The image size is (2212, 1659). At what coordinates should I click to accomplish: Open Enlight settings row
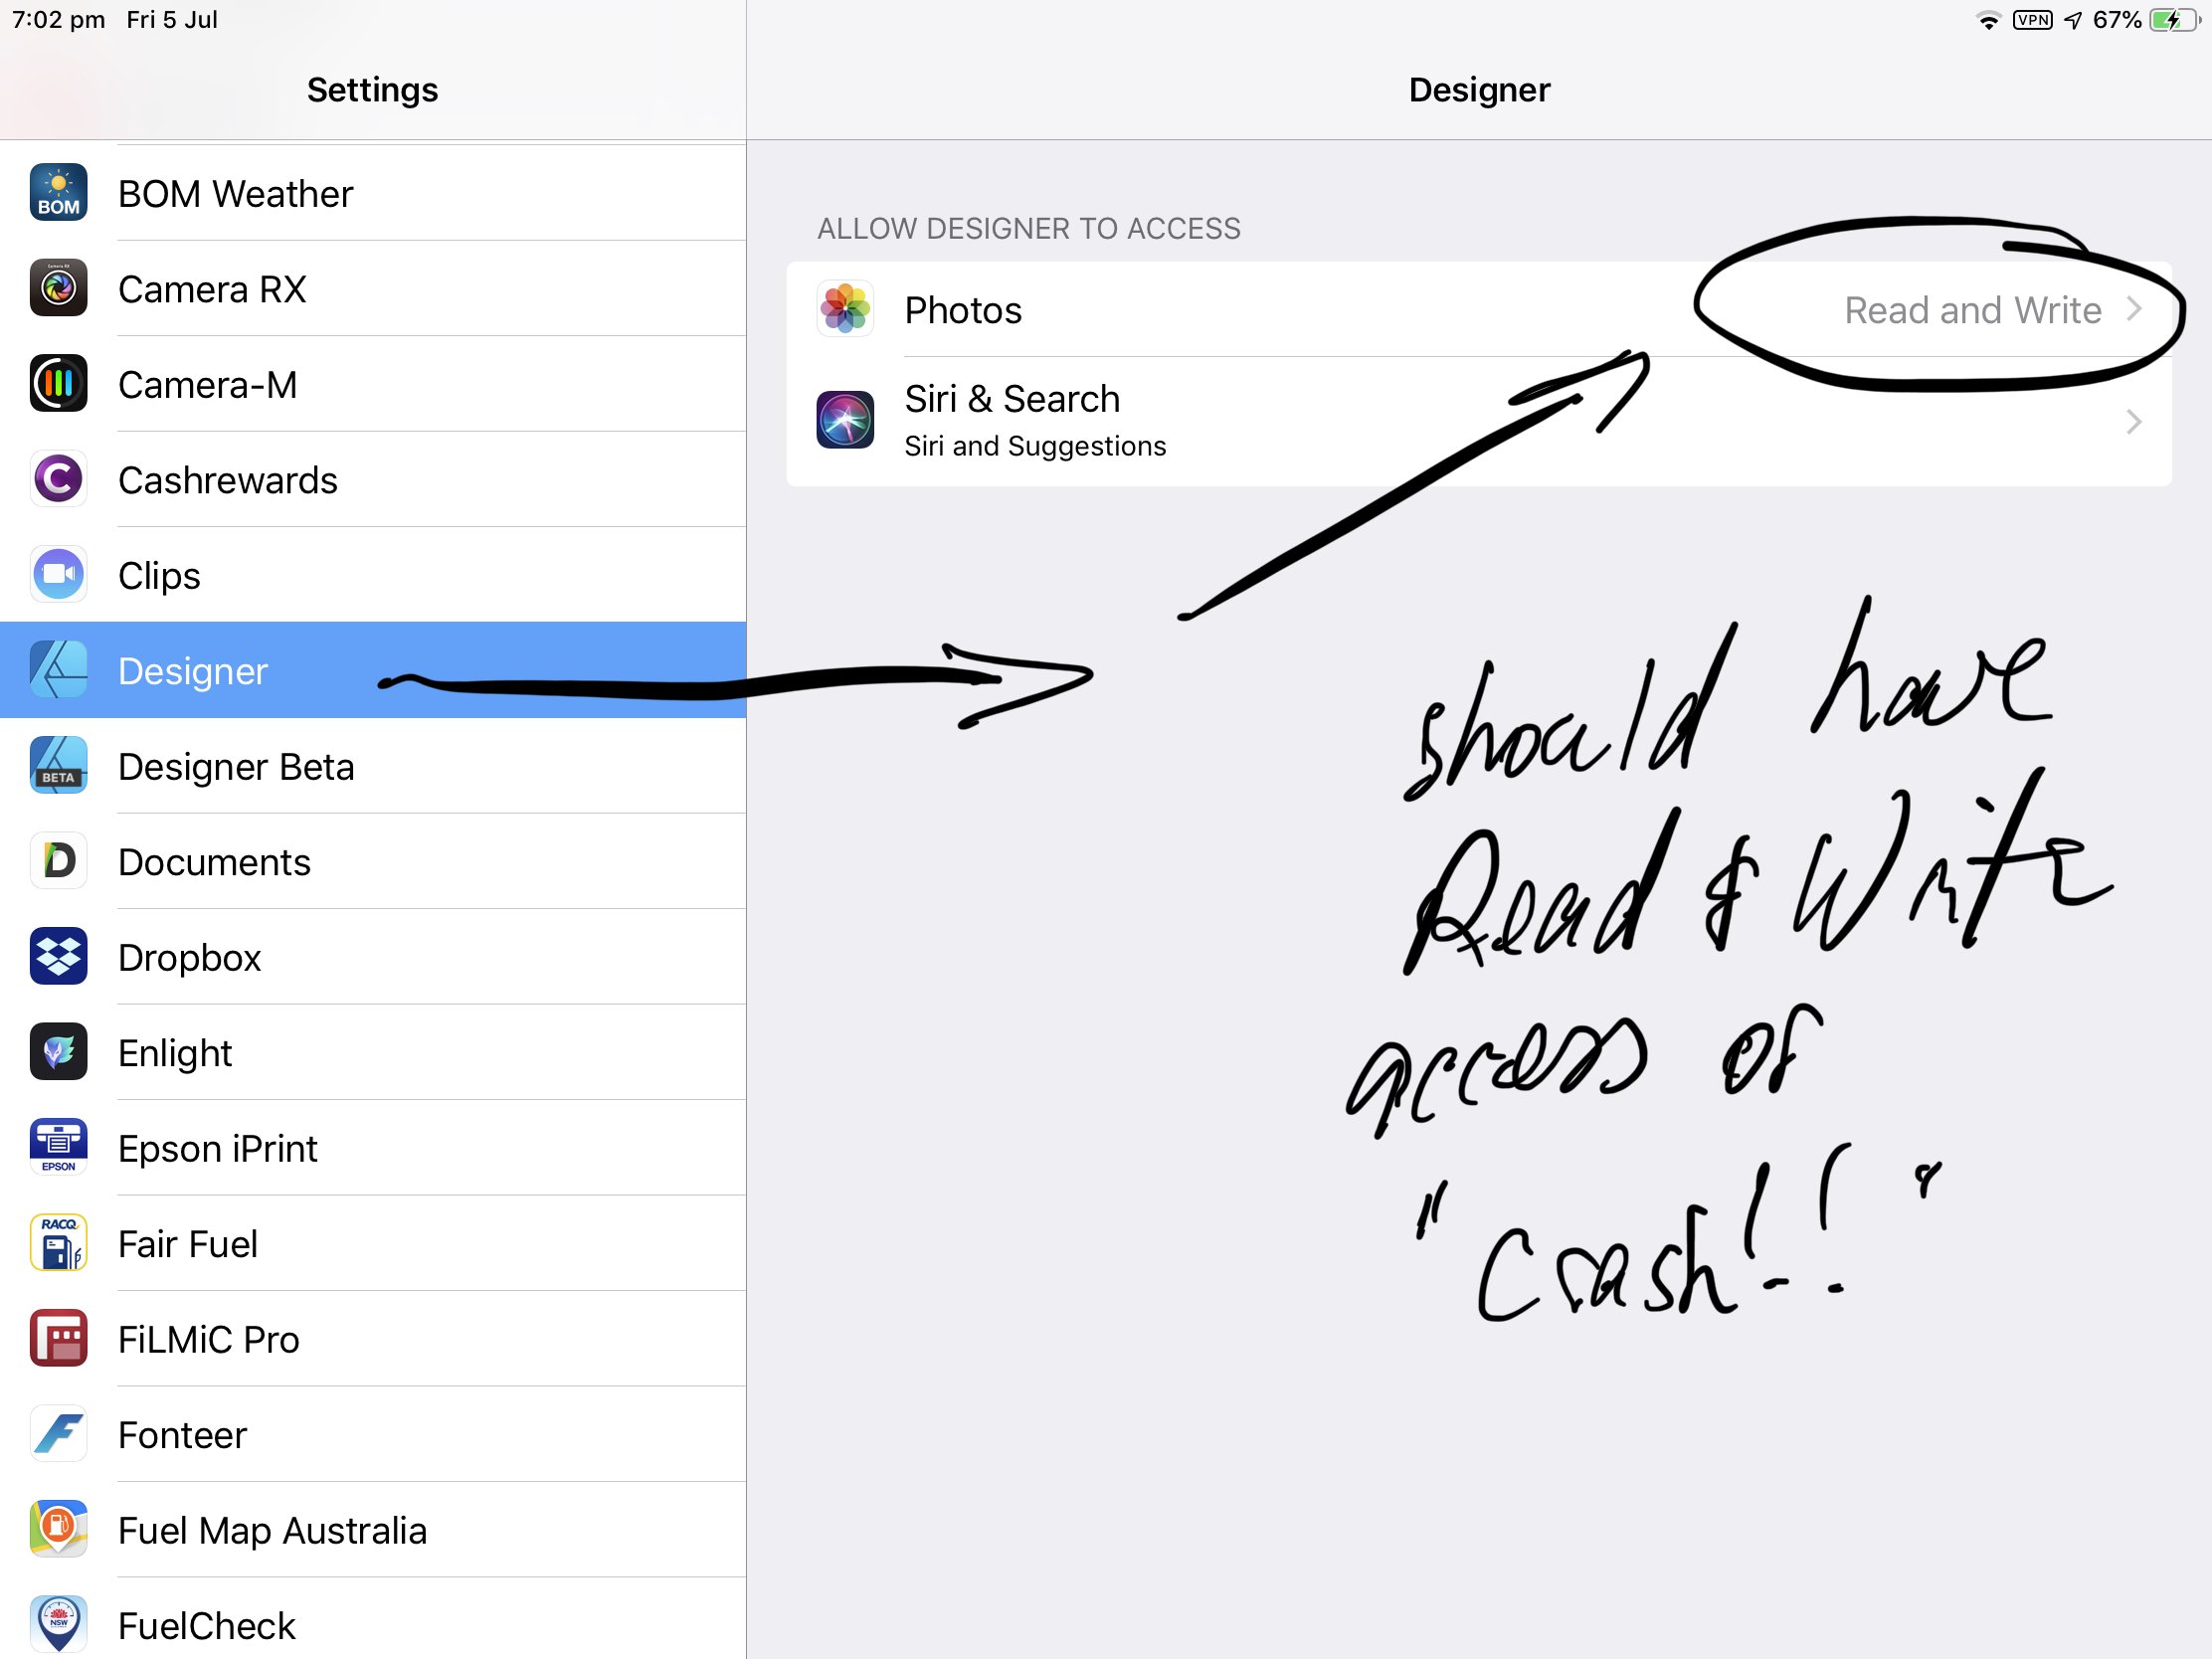coord(373,1053)
